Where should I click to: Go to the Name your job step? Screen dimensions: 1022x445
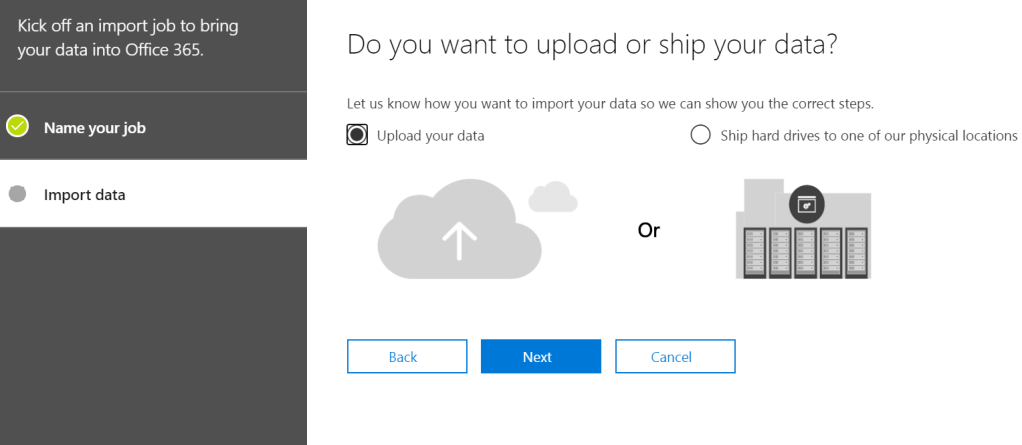94,128
